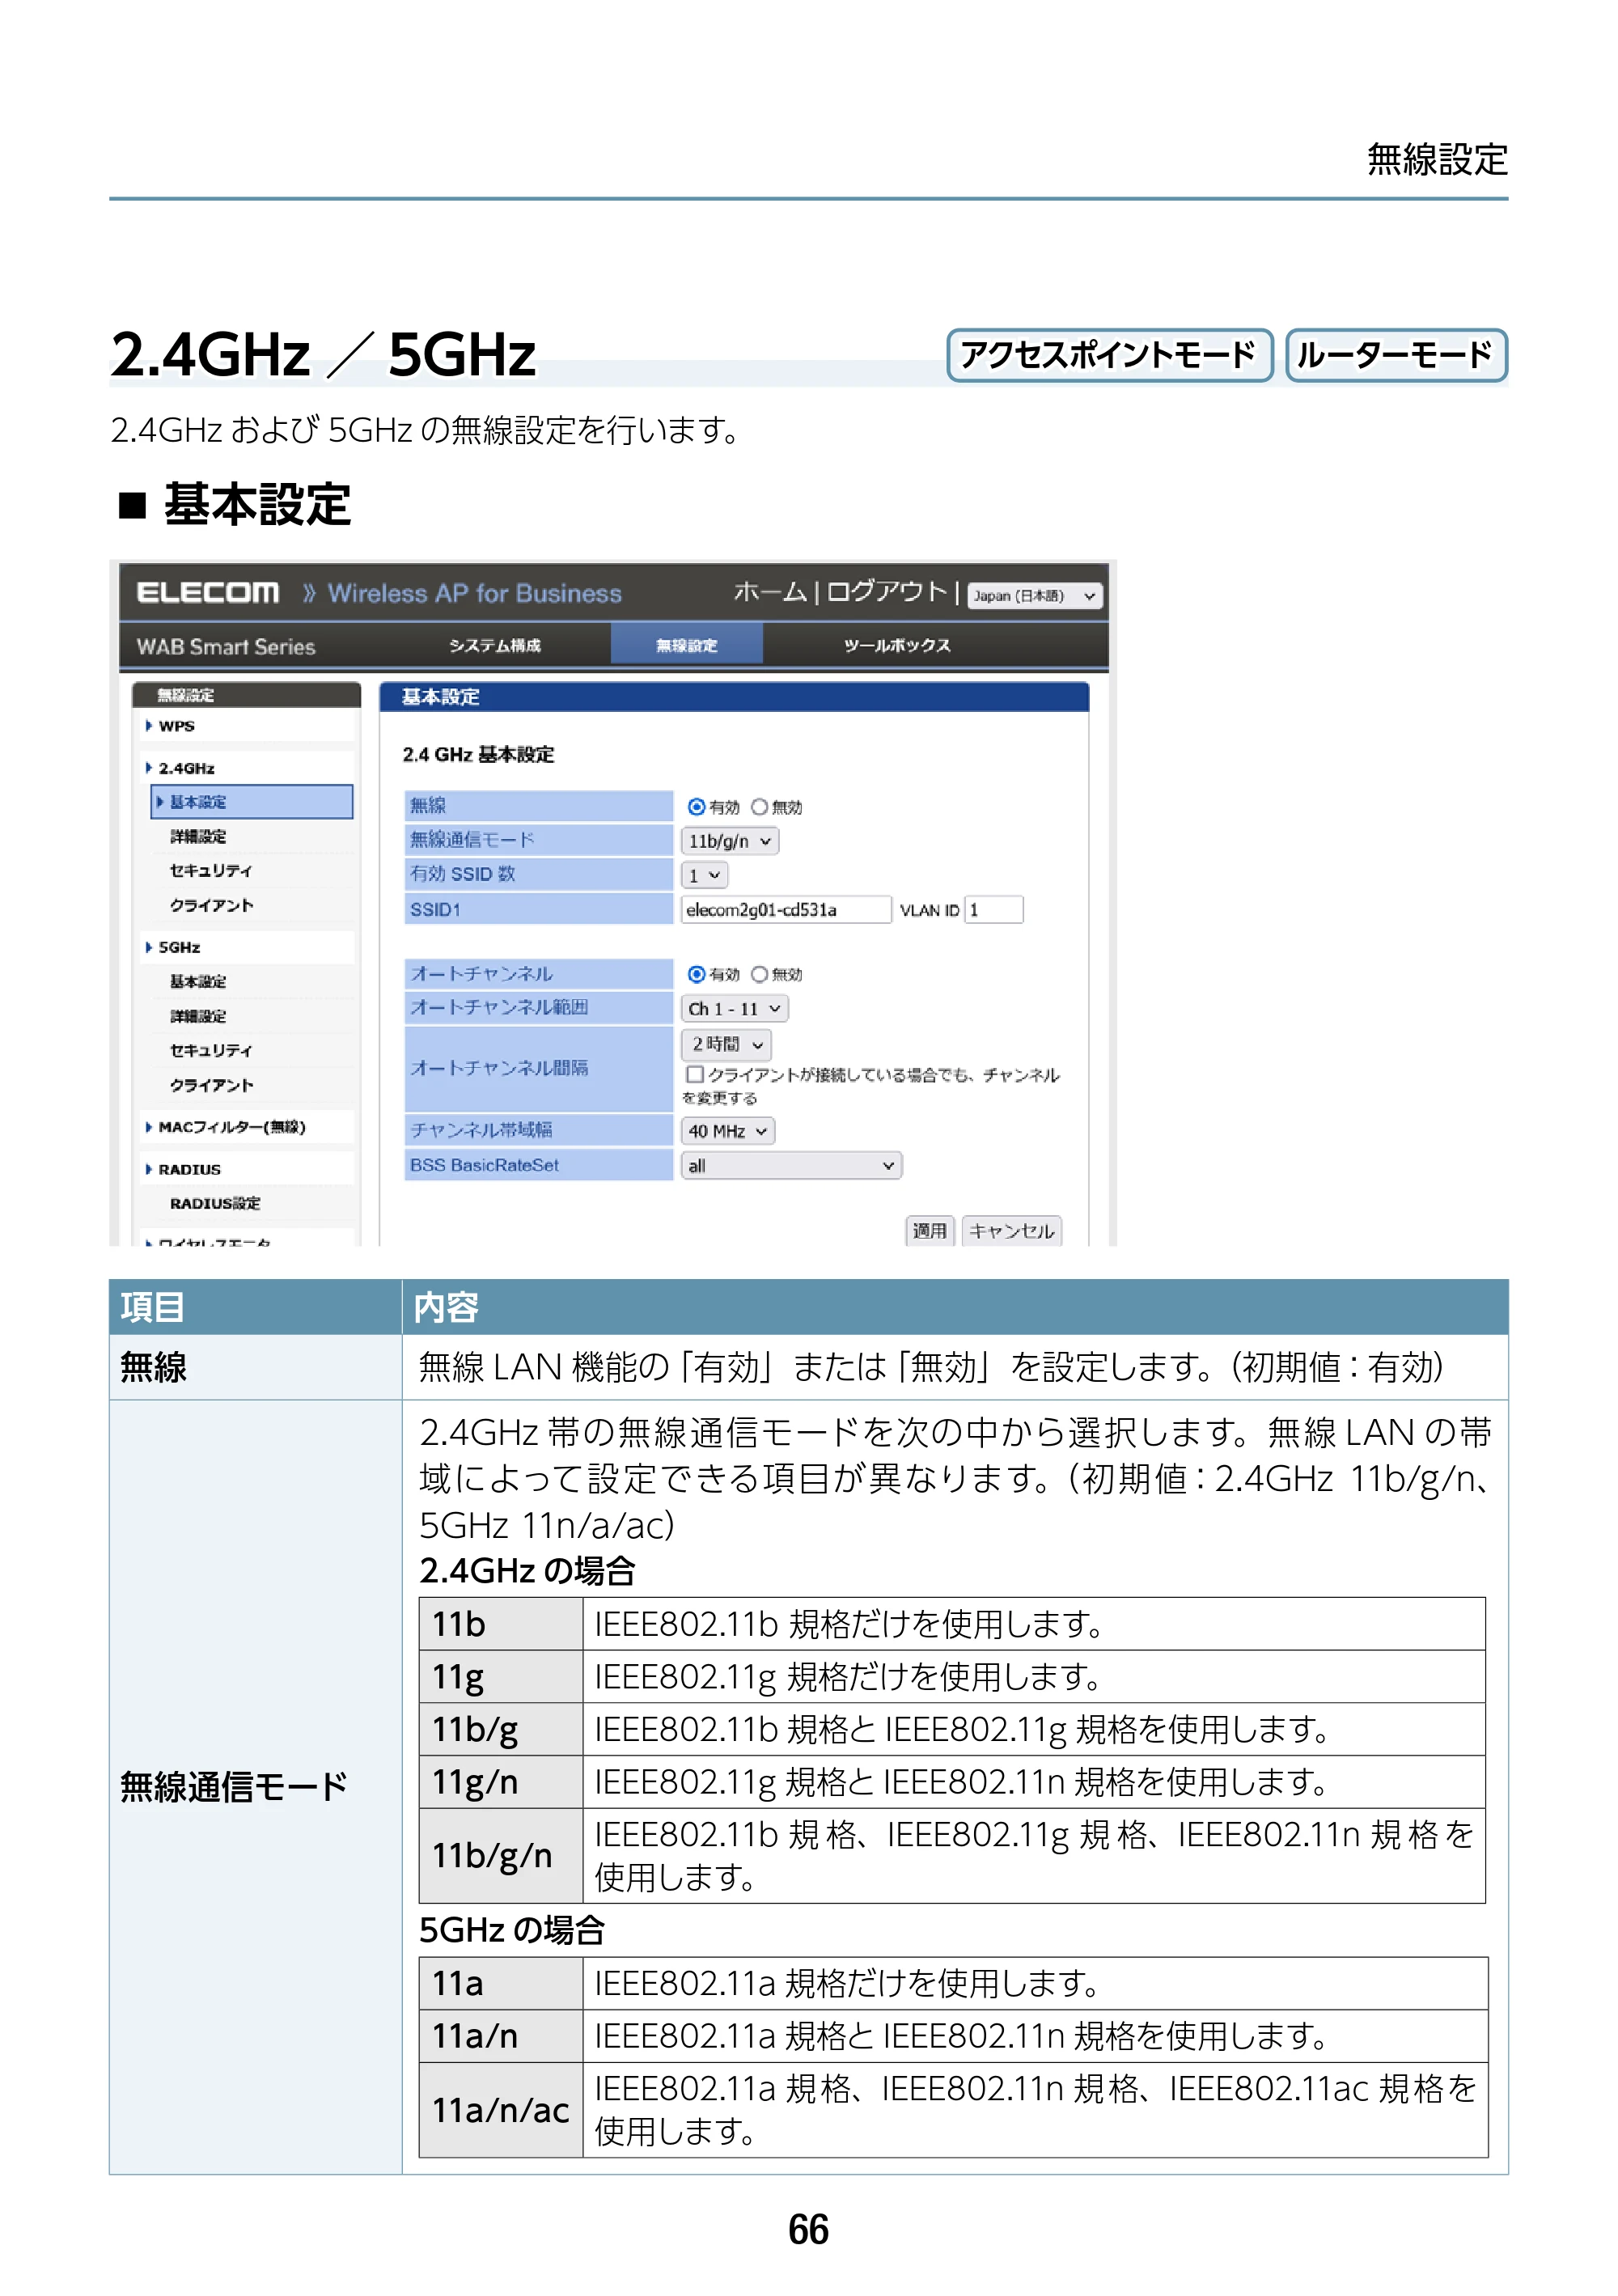Switch to the システム構成 tab
Screen dimensions: 1618x2296
pyautogui.click(x=494, y=646)
